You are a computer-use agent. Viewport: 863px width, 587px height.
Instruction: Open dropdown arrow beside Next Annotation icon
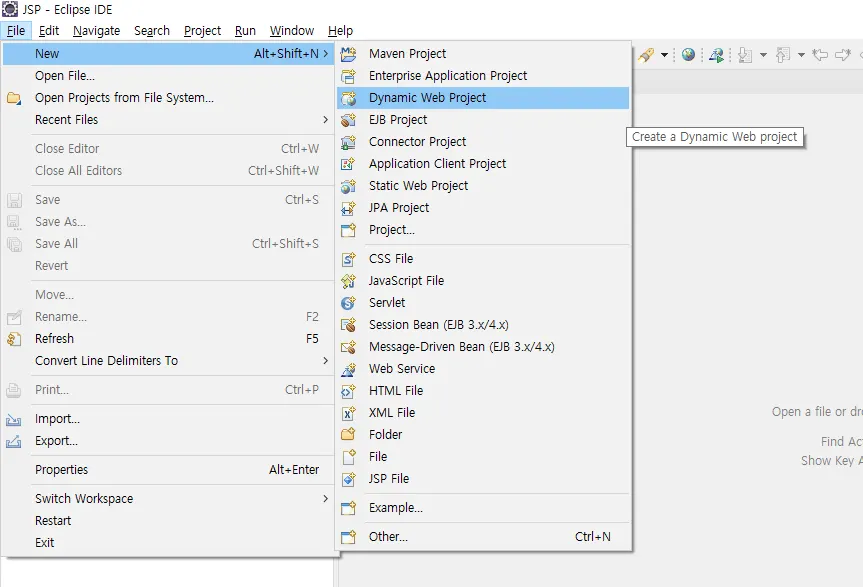(763, 55)
